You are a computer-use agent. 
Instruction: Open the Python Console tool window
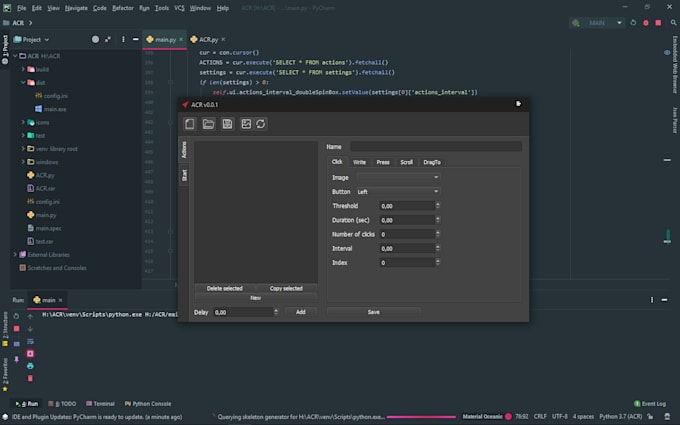pos(147,404)
